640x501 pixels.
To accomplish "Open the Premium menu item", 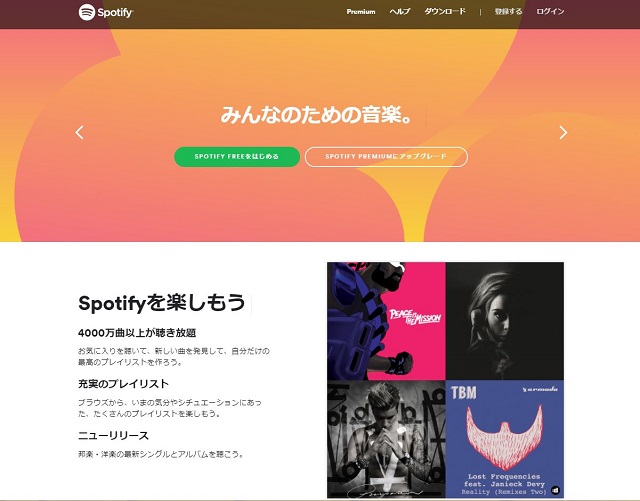I will coord(361,12).
